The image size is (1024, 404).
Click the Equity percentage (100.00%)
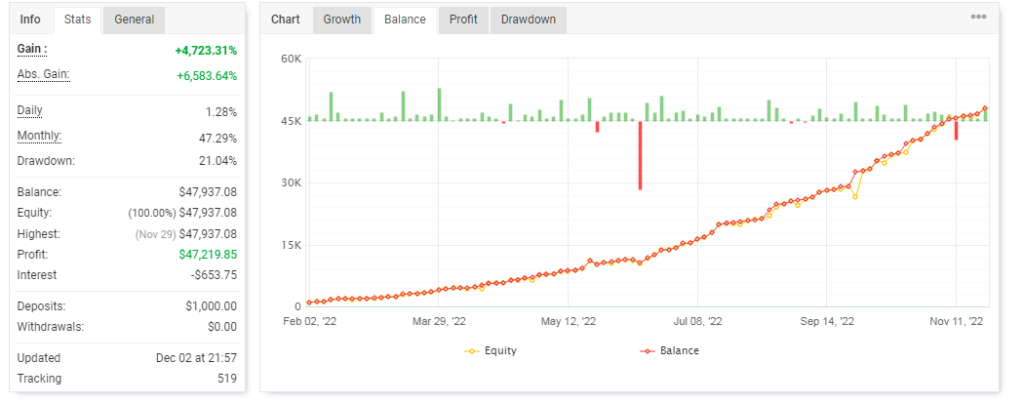click(151, 213)
